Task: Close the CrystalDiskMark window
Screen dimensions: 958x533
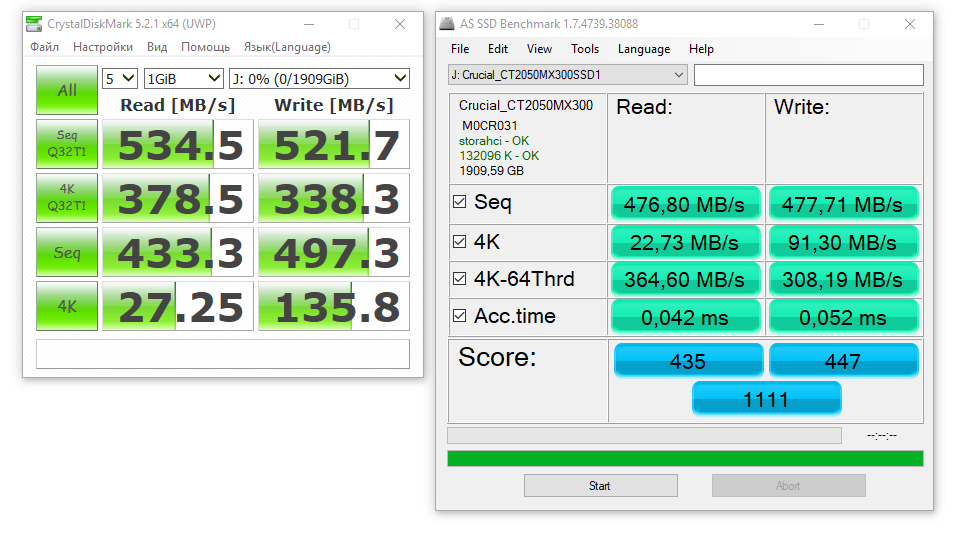Action: [400, 24]
